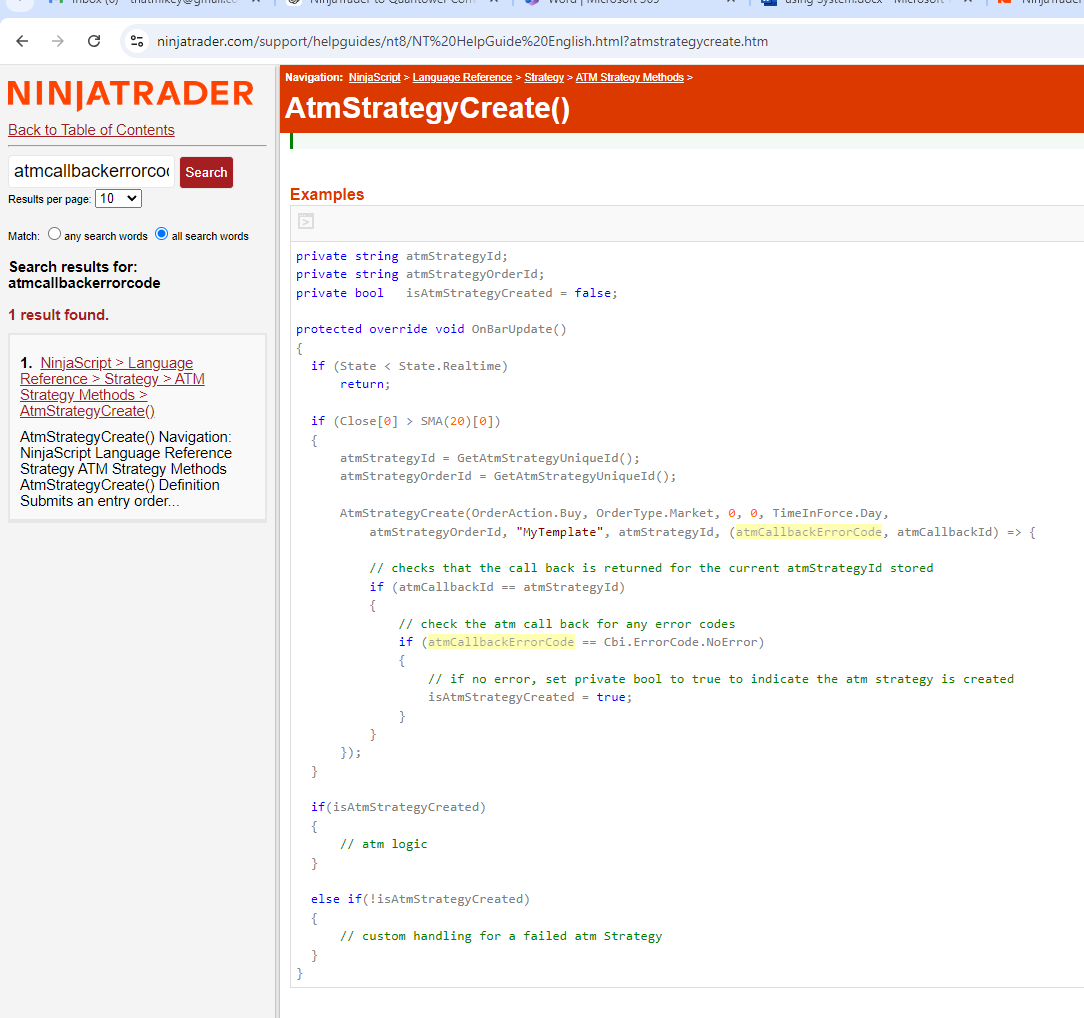The width and height of the screenshot is (1084, 1018).
Task: Click the 'Examples' section heading
Action: click(327, 194)
